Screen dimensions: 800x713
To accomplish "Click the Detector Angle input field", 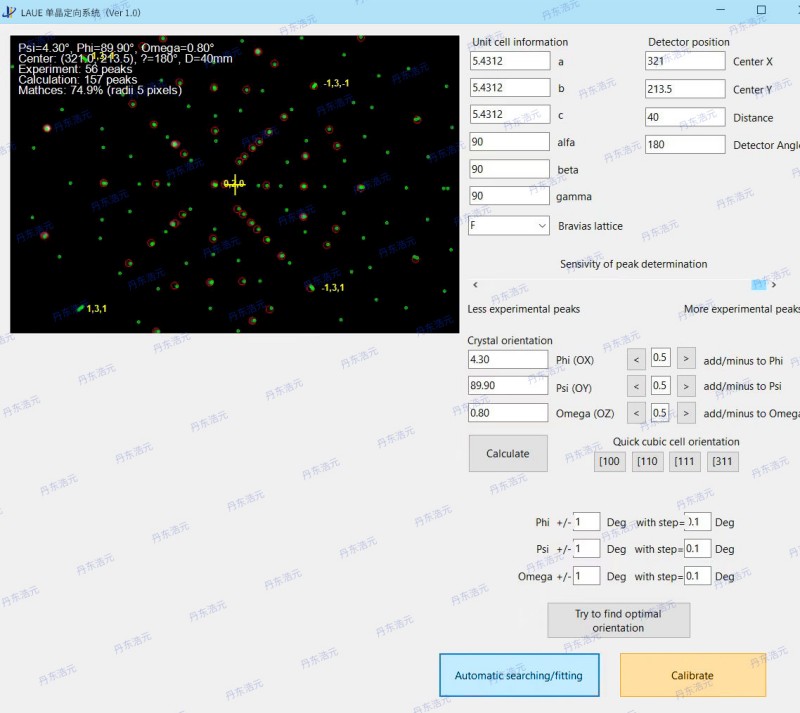I will coord(685,145).
